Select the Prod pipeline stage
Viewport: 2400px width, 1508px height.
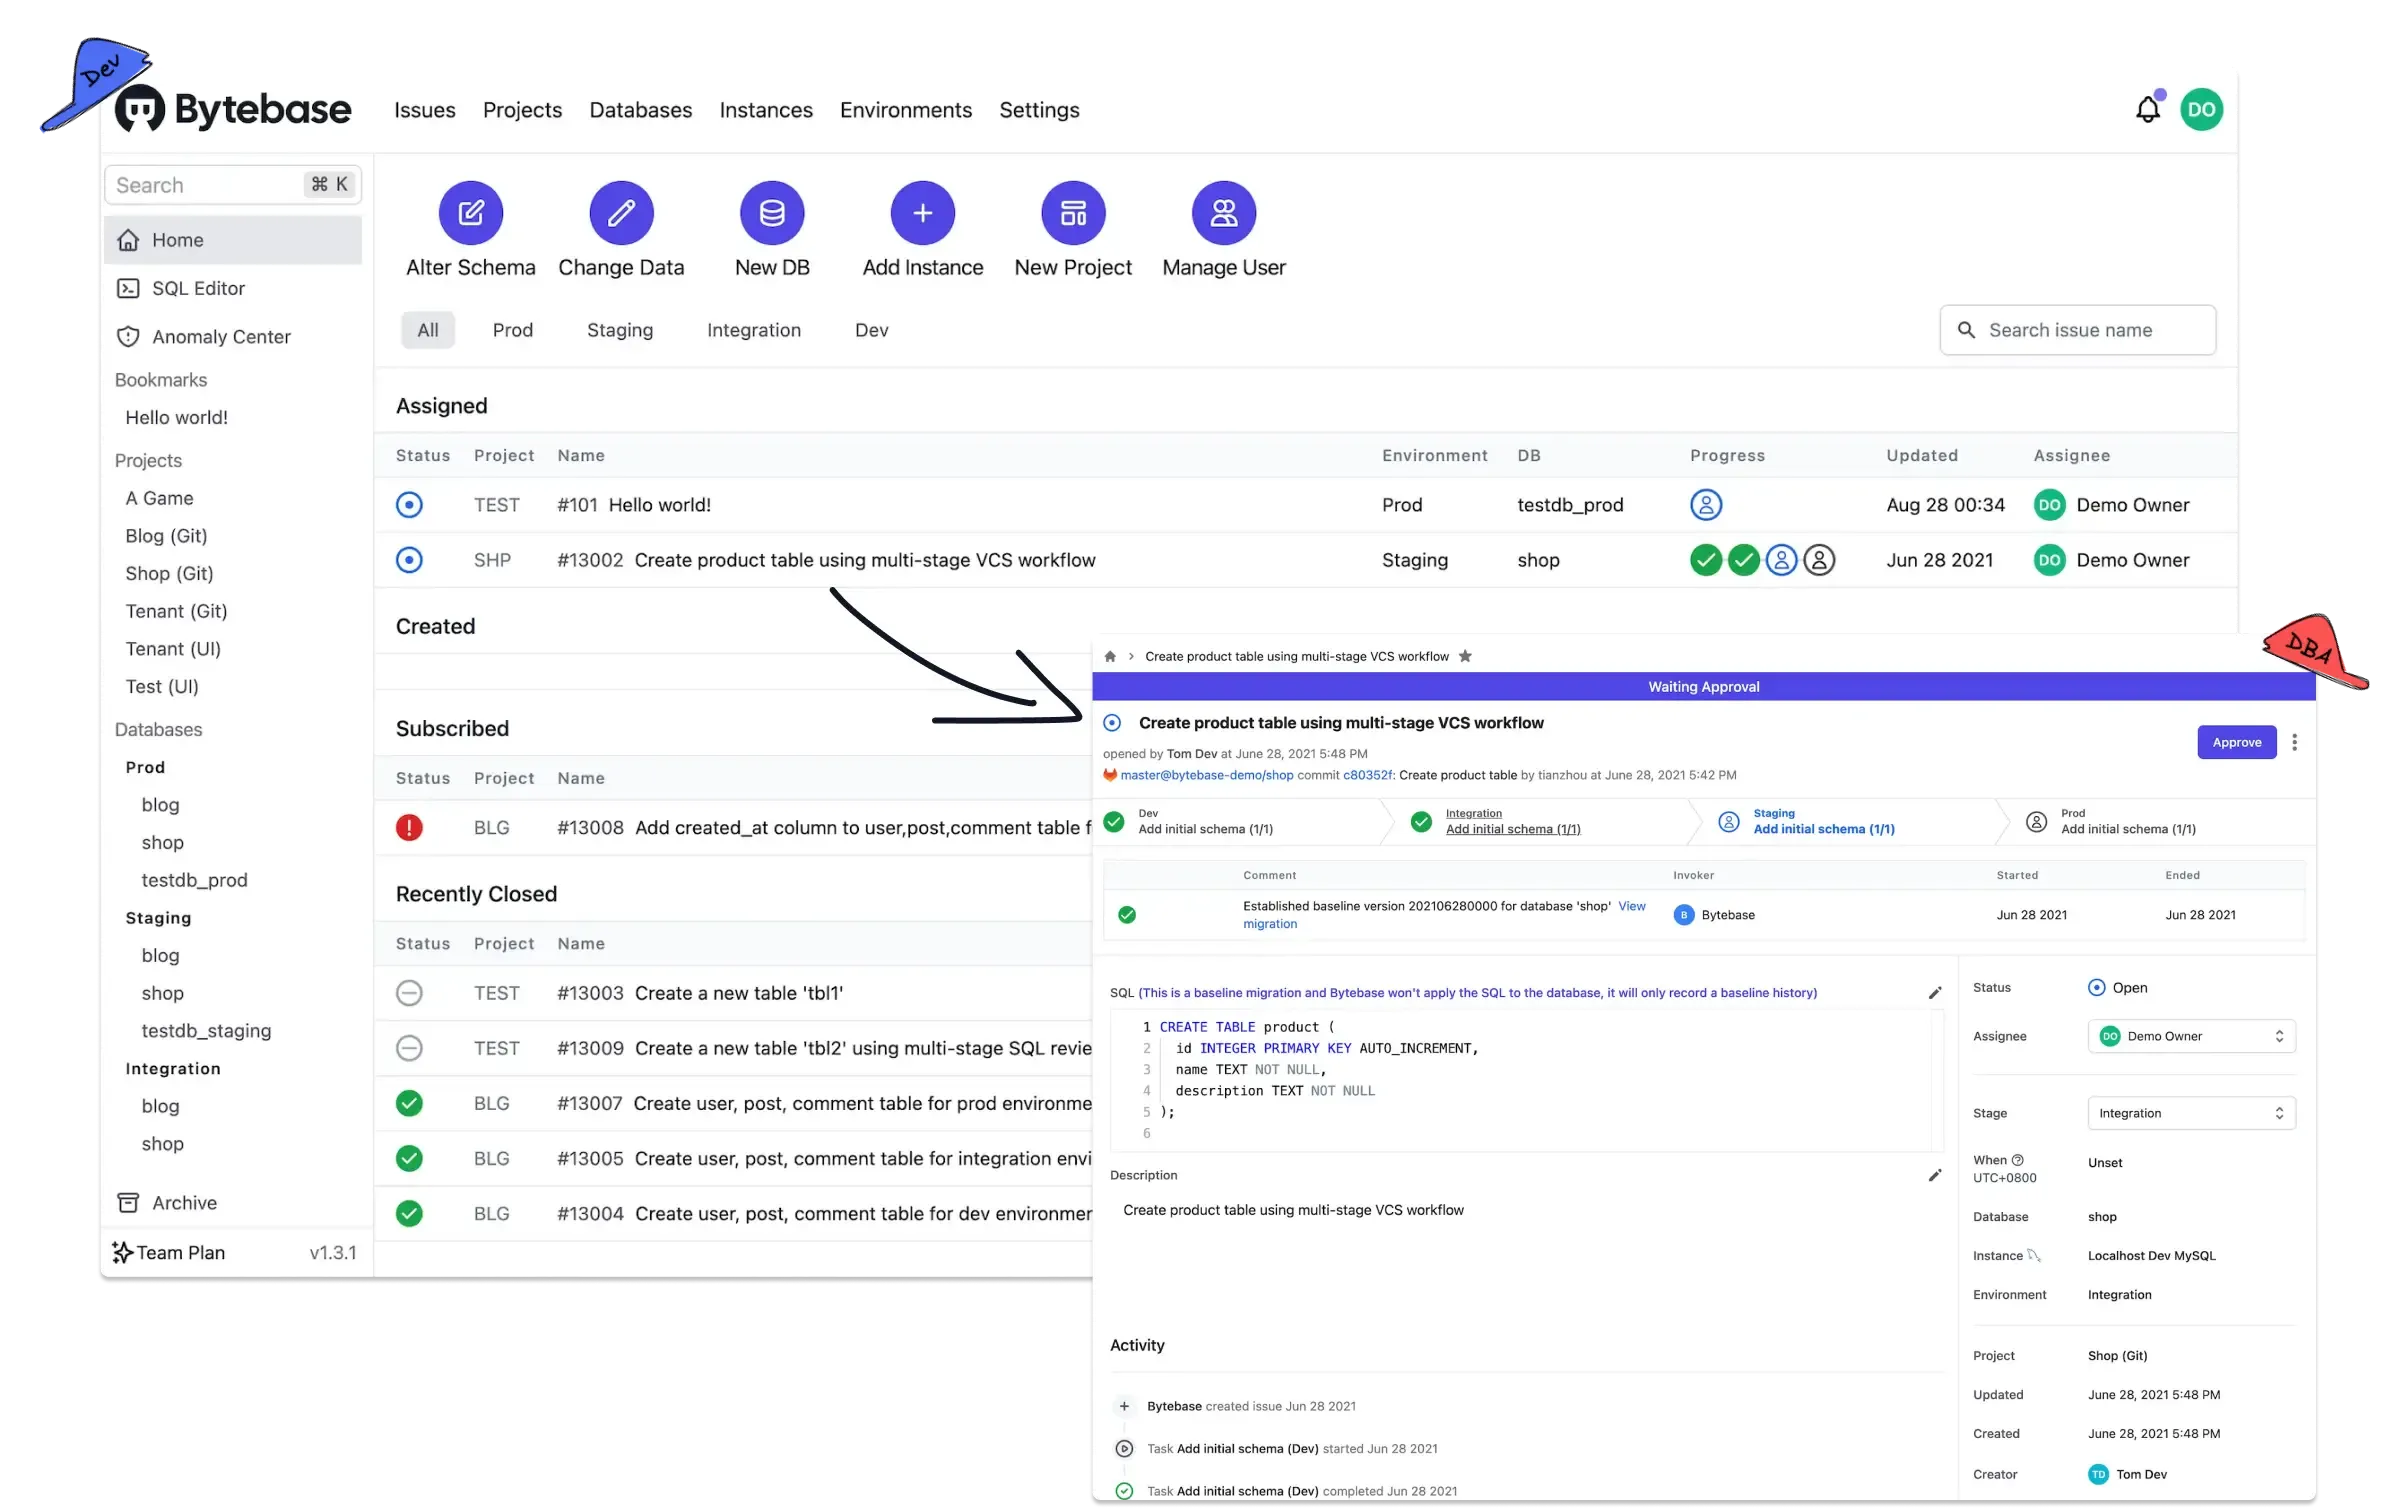pyautogui.click(x=2128, y=822)
